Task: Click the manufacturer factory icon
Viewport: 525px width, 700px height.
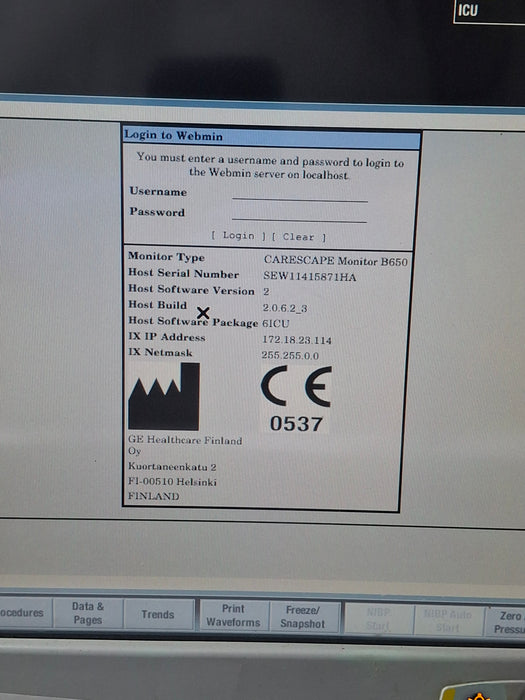Action: pos(164,396)
